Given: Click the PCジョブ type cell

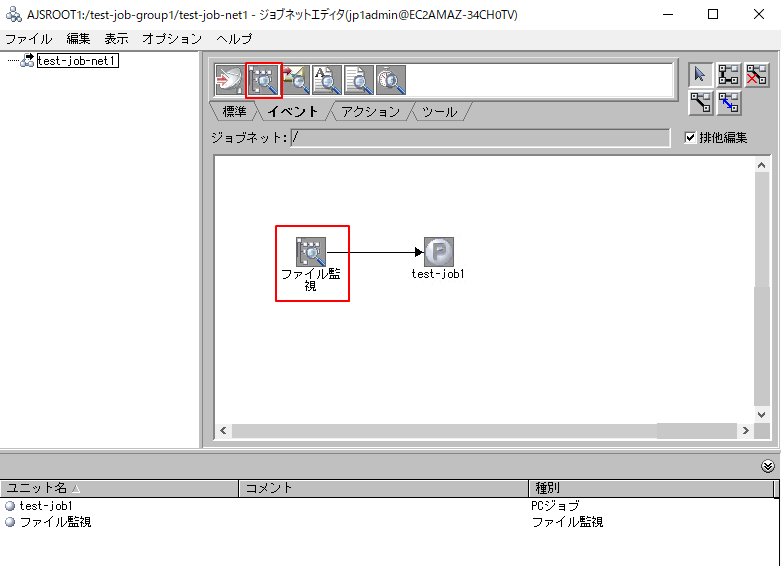Looking at the screenshot, I should click(x=555, y=506).
